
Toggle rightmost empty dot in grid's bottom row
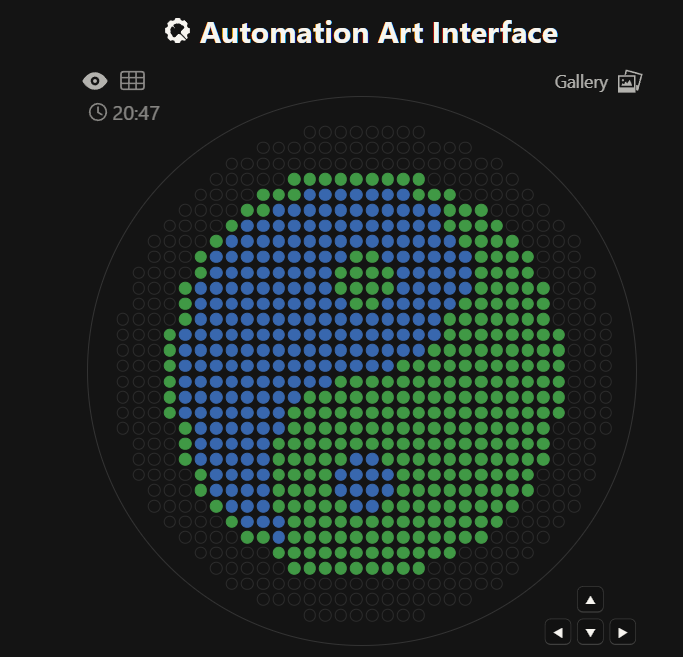coord(418,615)
